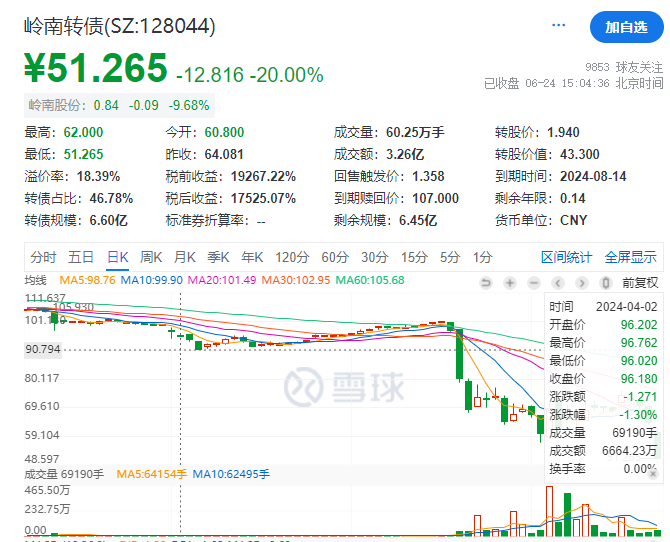Select the 日K chart tab

point(118,257)
